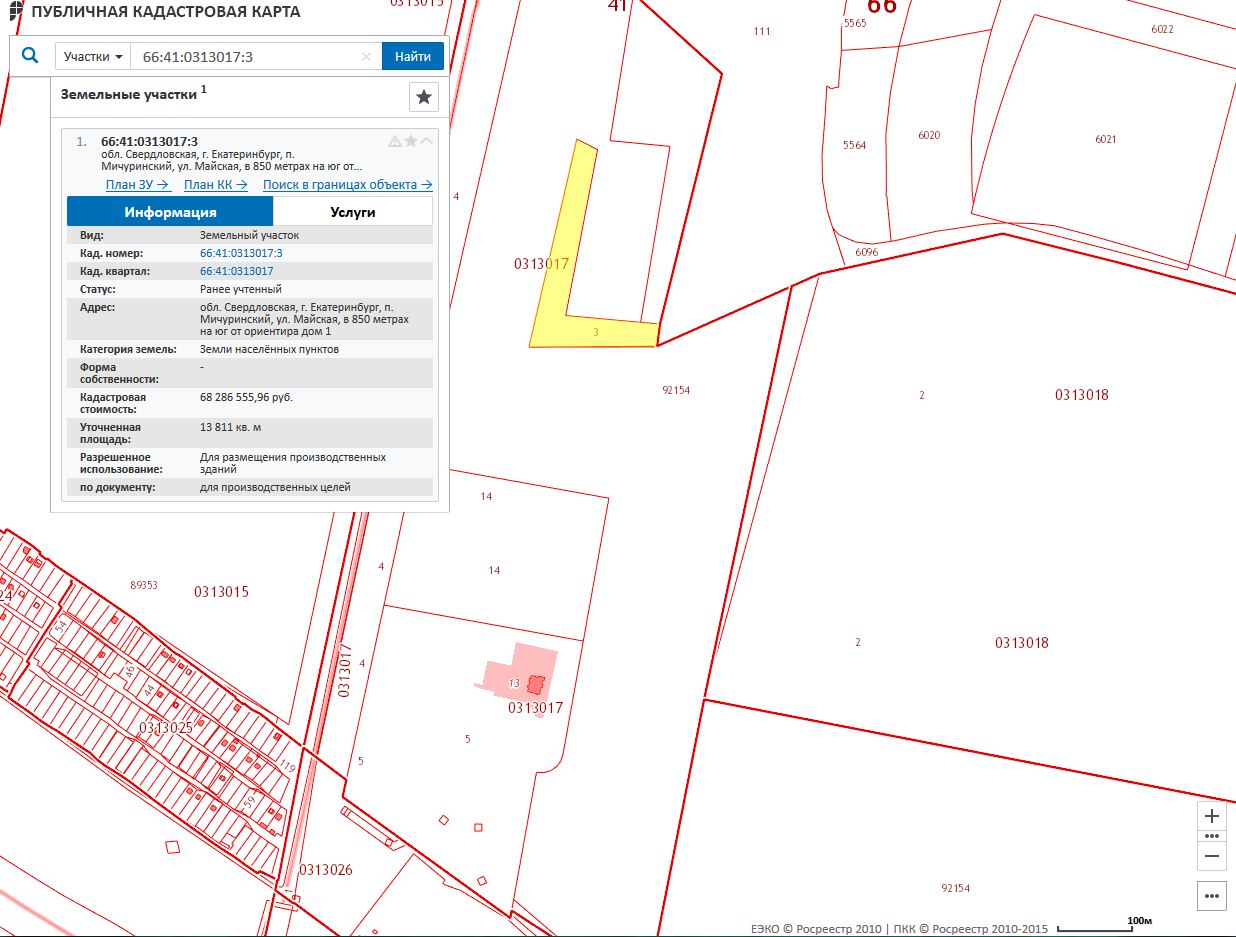
Task: Select the Информация tab
Action: tap(170, 212)
